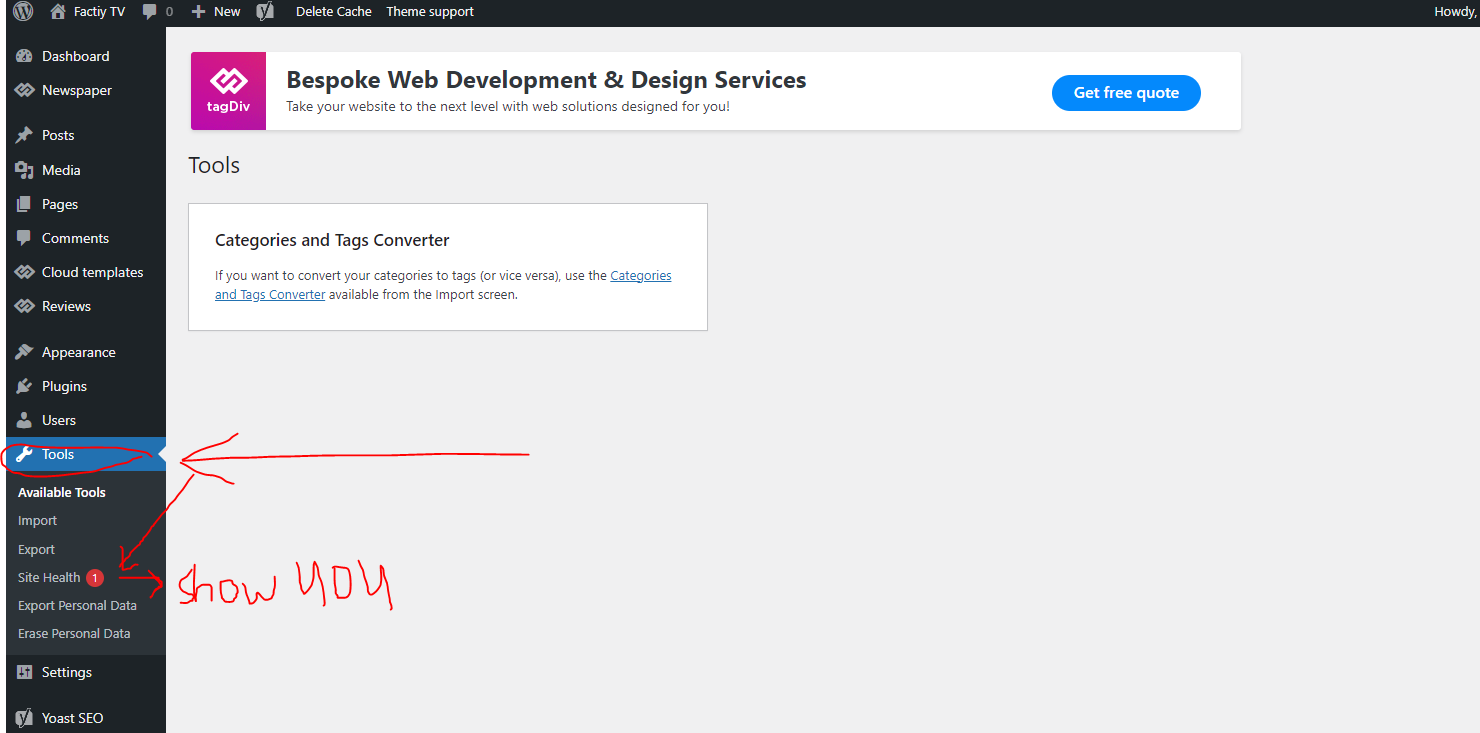Open the Import submenu item
The height and width of the screenshot is (733, 1480).
click(38, 520)
